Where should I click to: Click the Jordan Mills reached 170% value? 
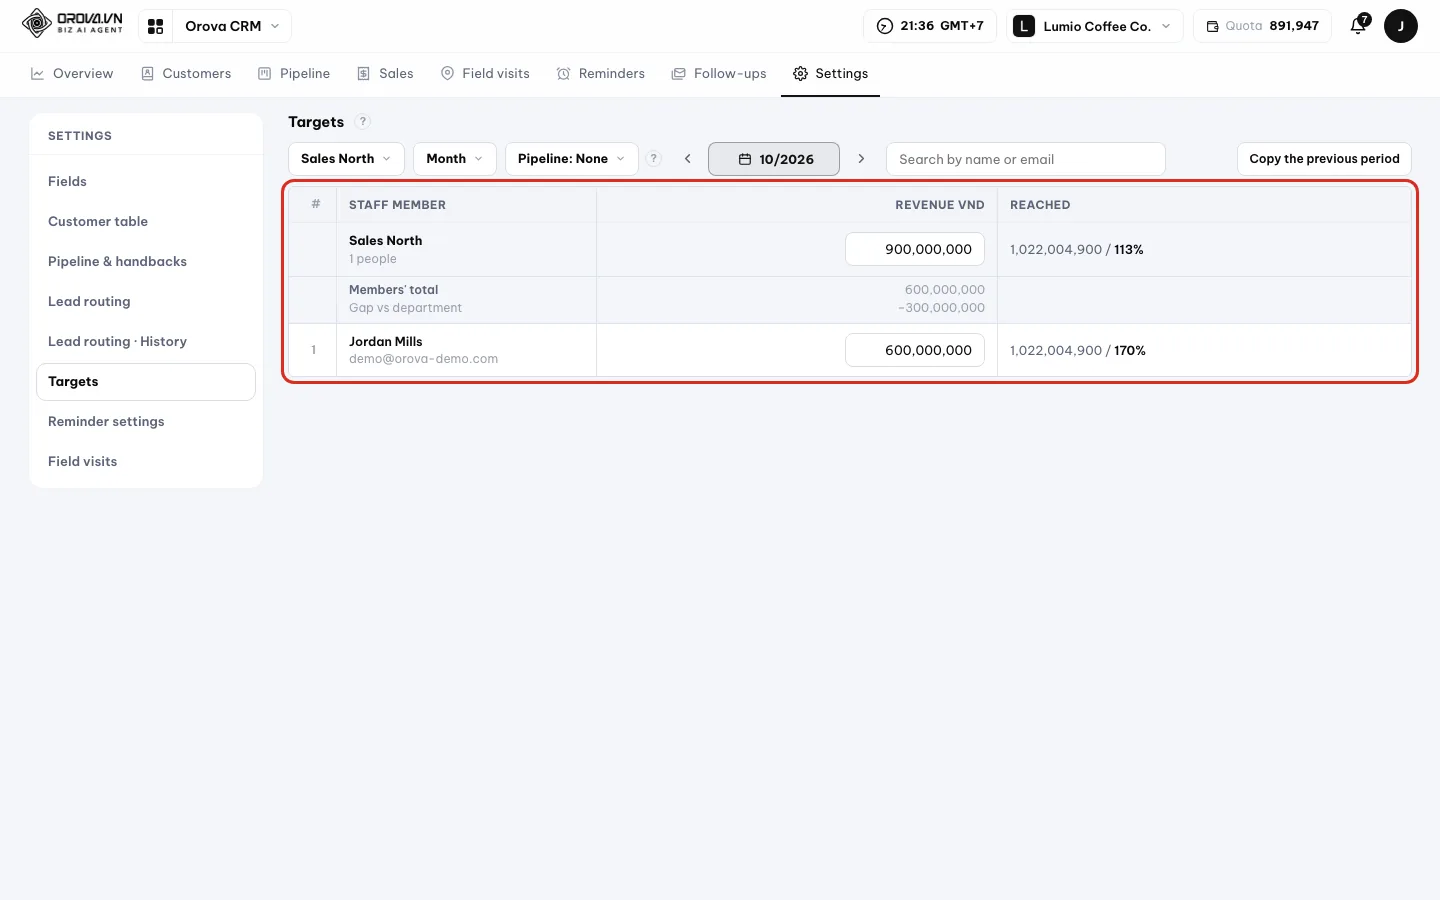click(1130, 351)
